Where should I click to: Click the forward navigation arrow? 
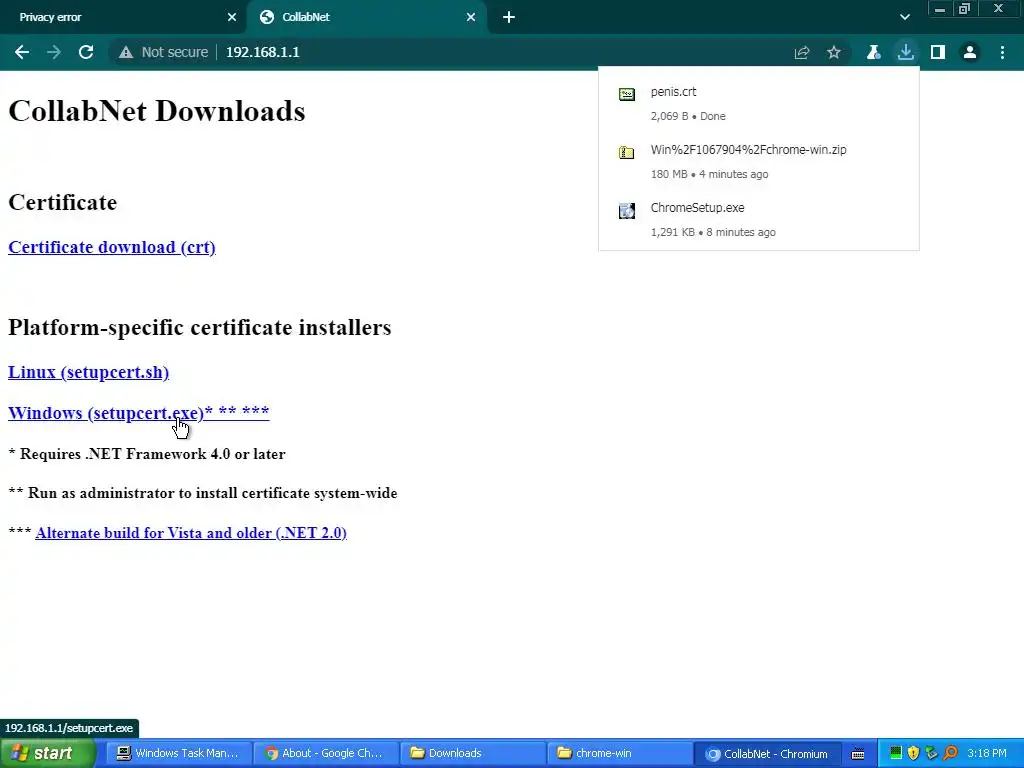click(54, 52)
